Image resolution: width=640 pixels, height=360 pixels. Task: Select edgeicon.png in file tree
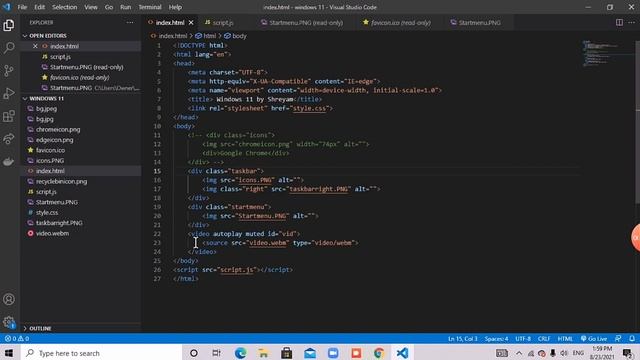coord(54,140)
